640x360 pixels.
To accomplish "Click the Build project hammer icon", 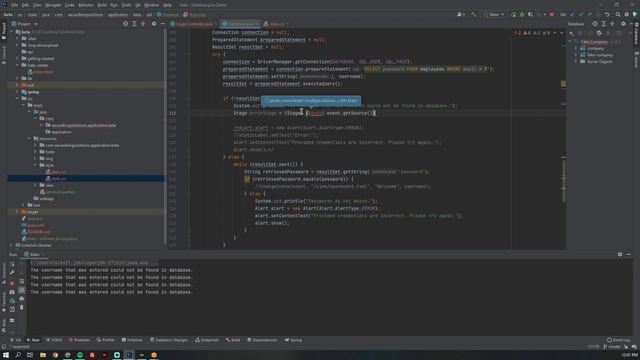I will tap(473, 14).
